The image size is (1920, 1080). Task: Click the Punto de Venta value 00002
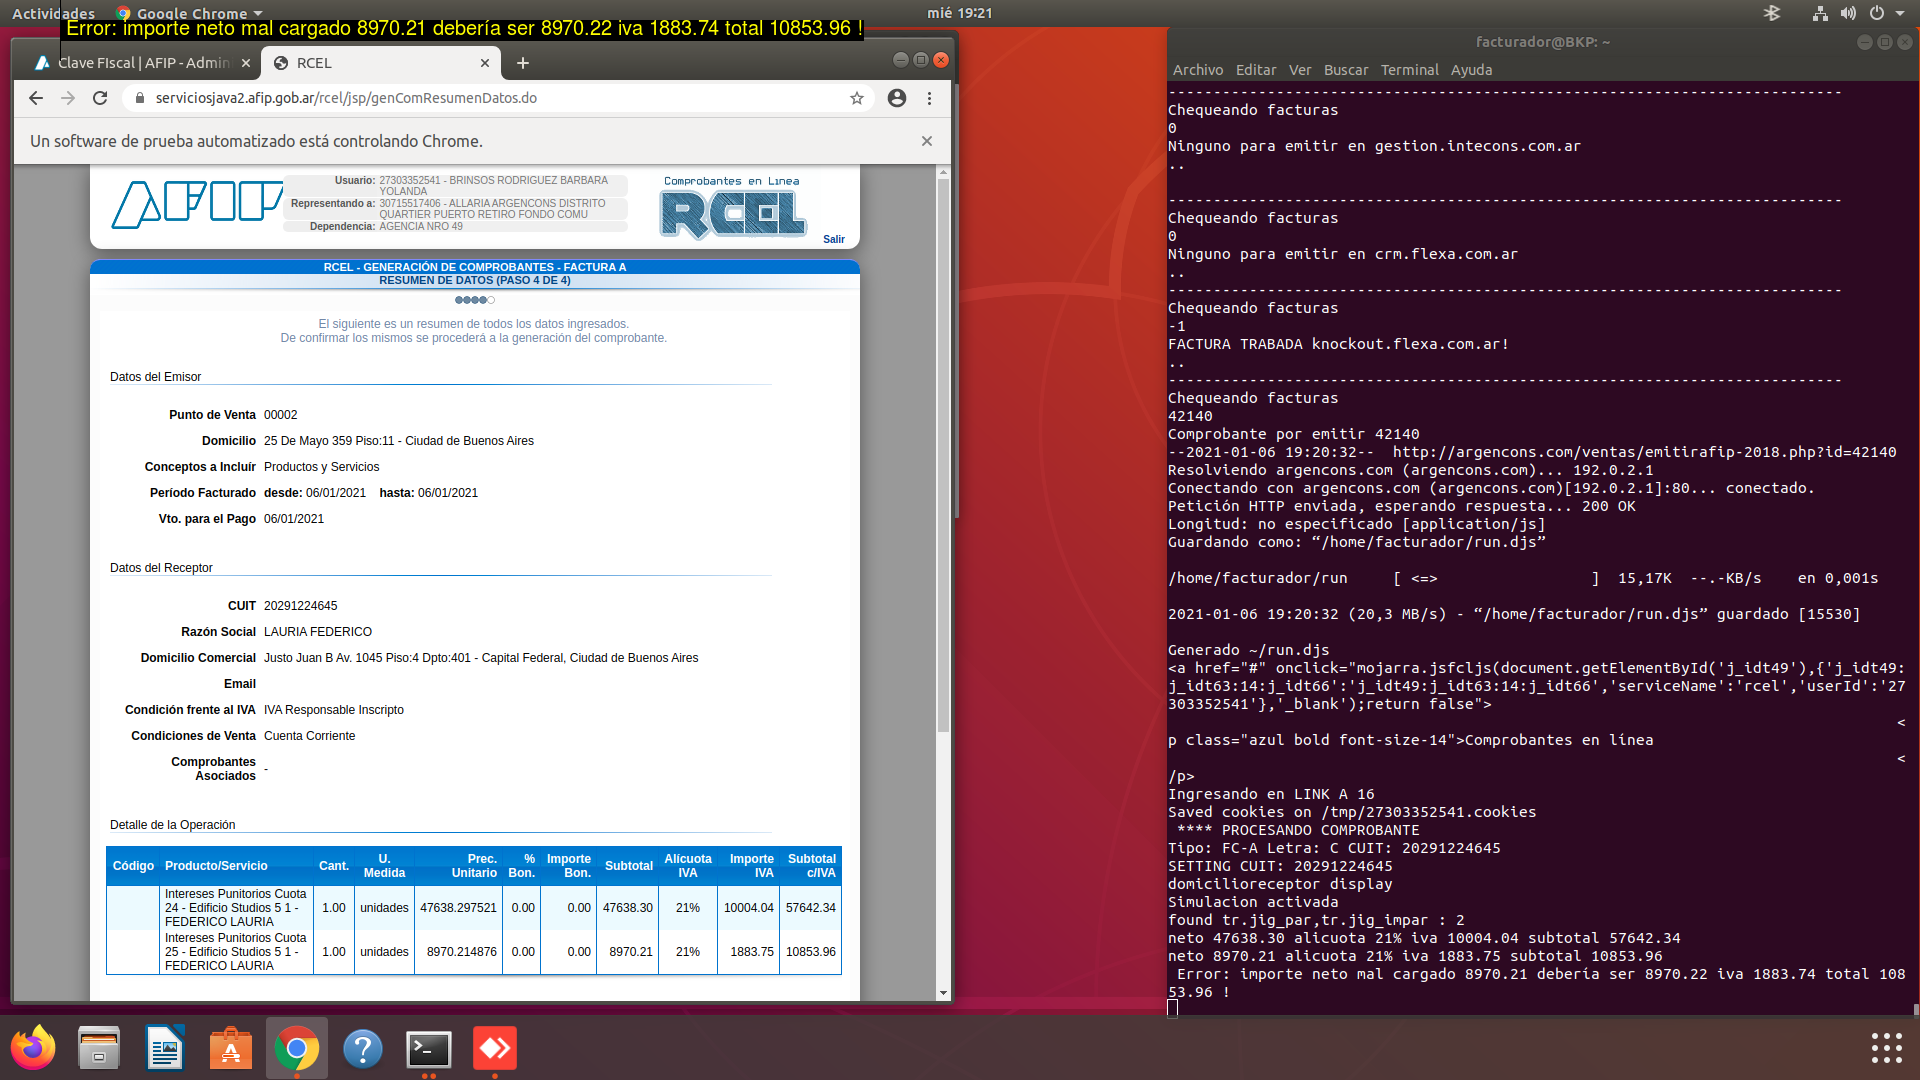(x=281, y=415)
